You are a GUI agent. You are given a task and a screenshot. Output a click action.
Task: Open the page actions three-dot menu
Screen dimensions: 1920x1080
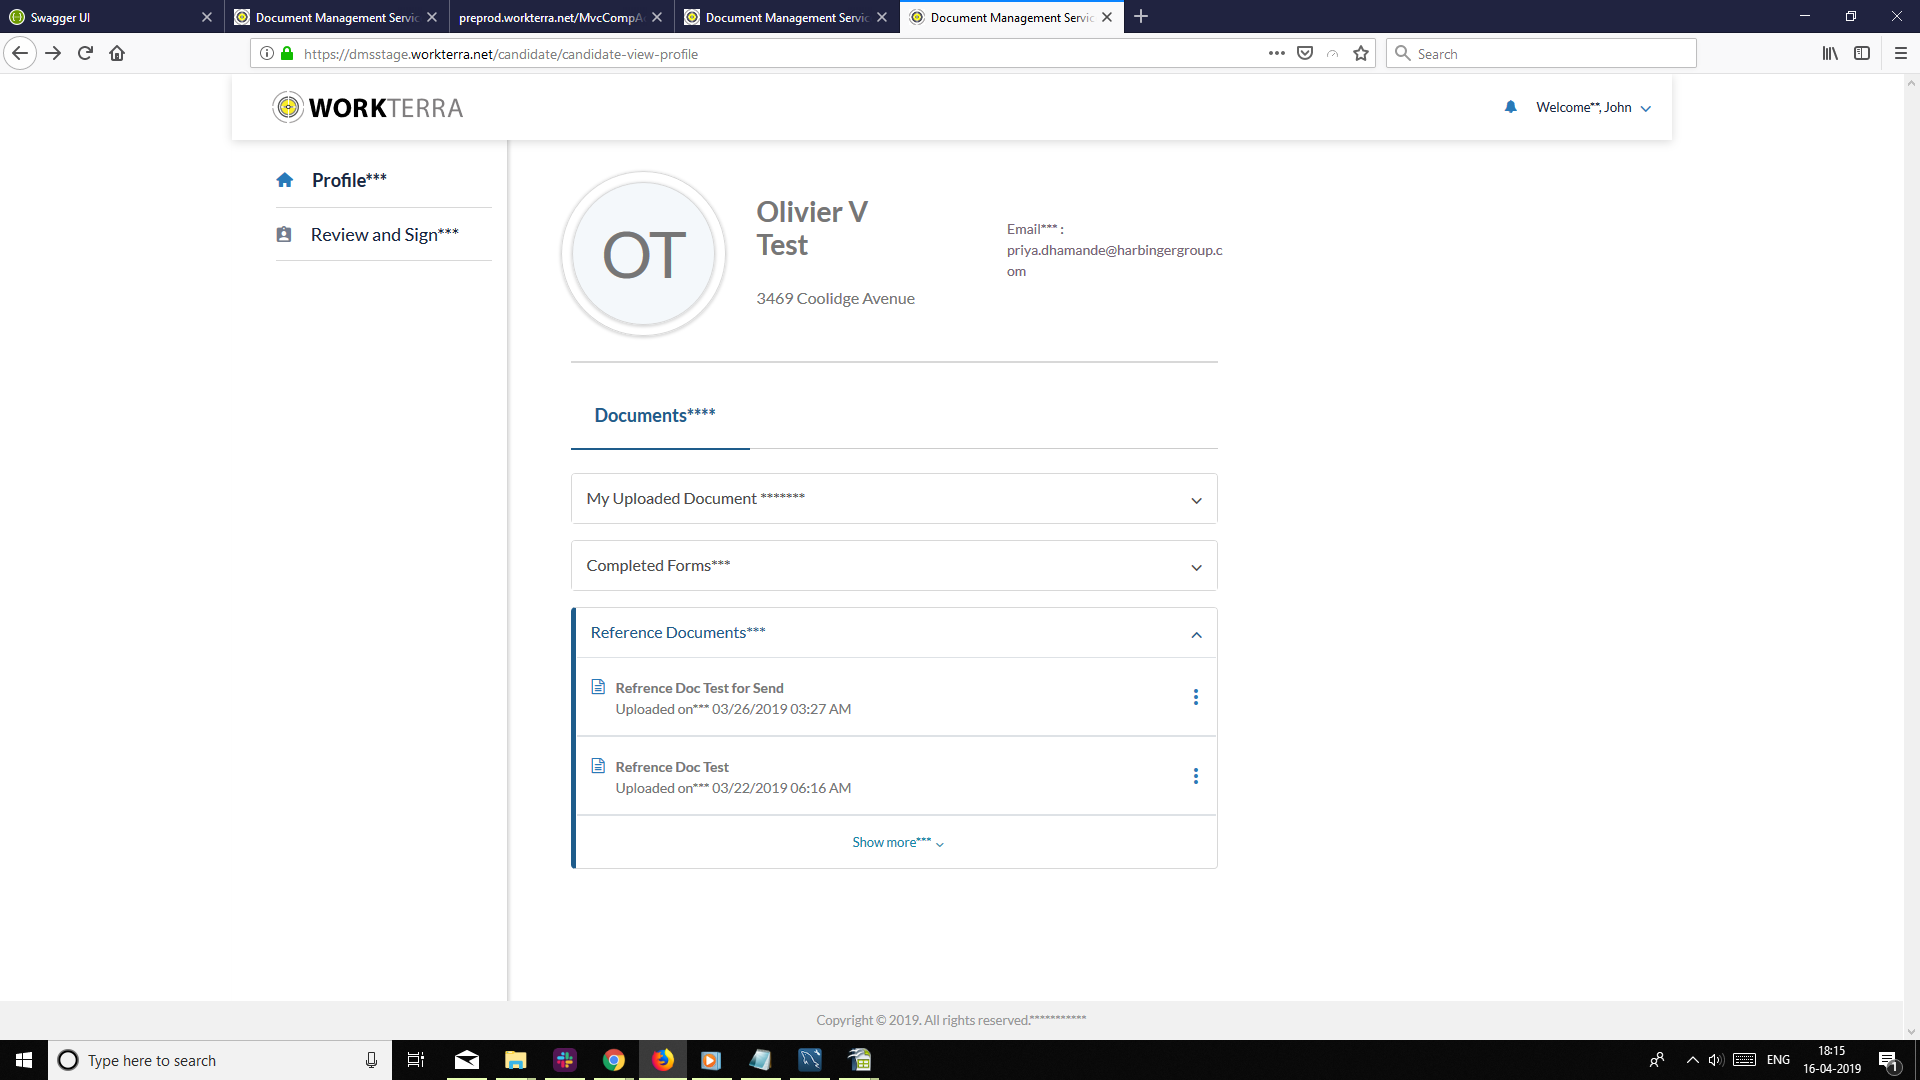click(1277, 53)
